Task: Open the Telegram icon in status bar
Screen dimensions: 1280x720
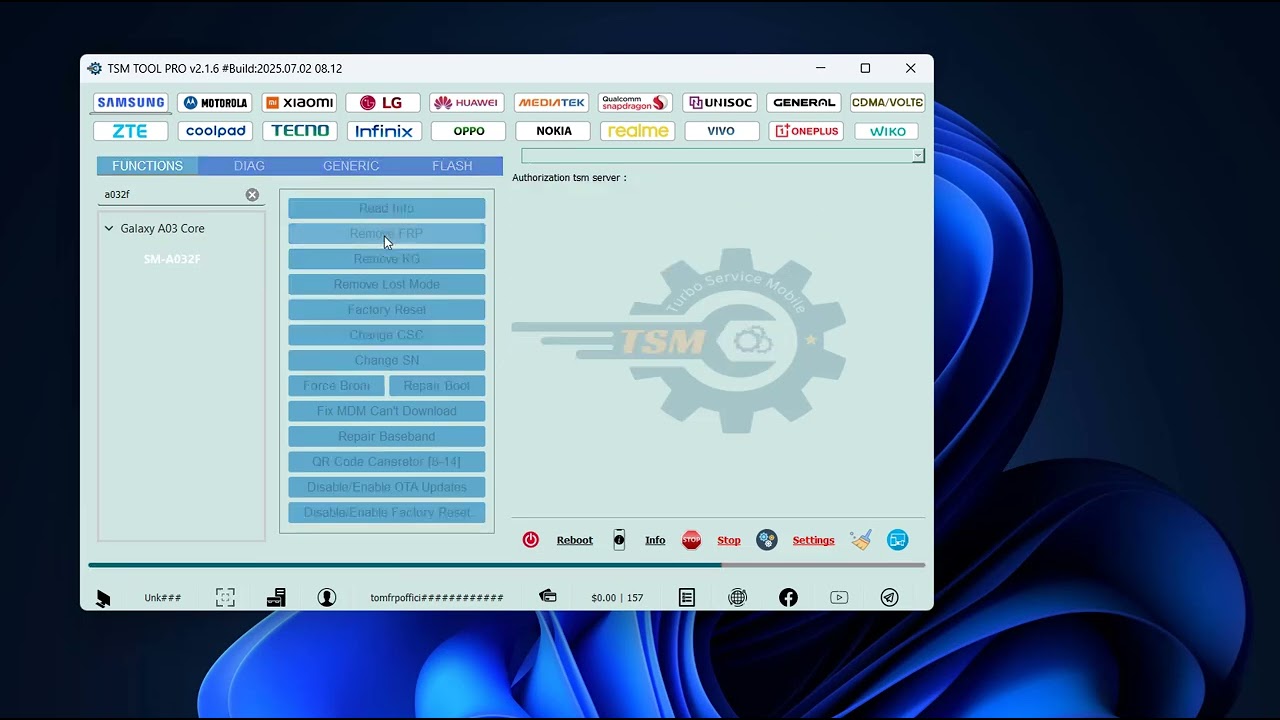Action: (x=889, y=597)
